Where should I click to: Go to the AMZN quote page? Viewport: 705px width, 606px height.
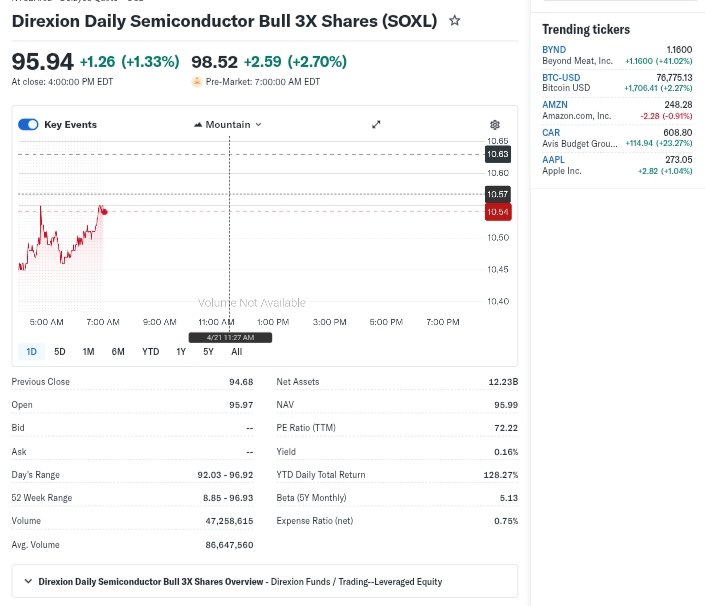pyautogui.click(x=555, y=104)
